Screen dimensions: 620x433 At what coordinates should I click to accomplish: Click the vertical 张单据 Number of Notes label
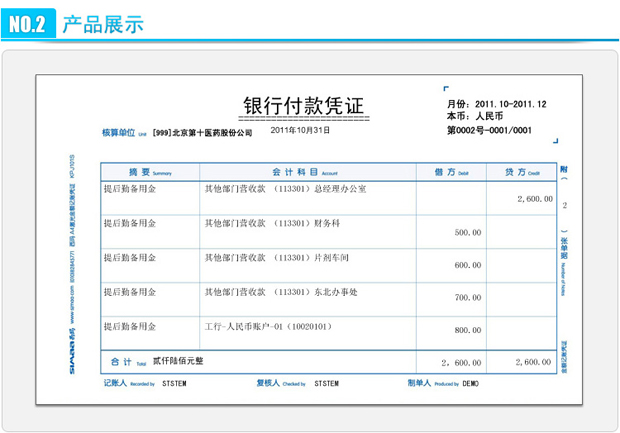[x=564, y=267]
